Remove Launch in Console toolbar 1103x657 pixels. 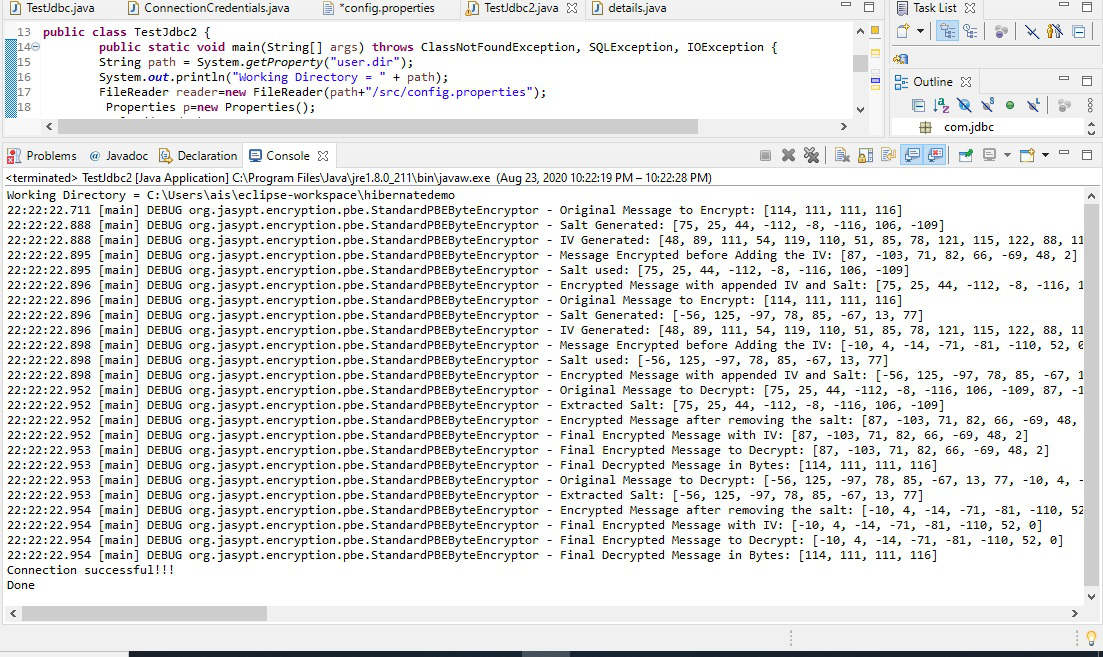(789, 155)
